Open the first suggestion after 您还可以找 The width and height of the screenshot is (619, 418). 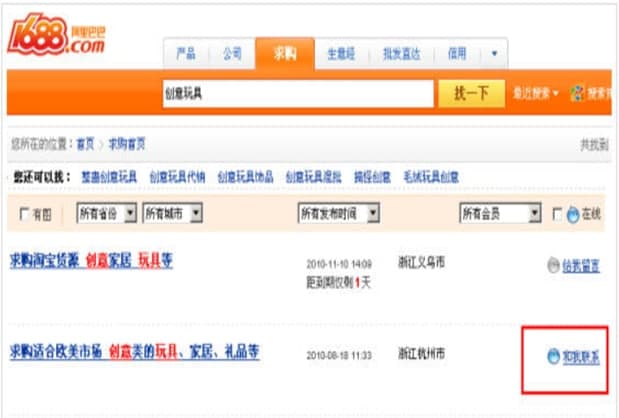109,177
